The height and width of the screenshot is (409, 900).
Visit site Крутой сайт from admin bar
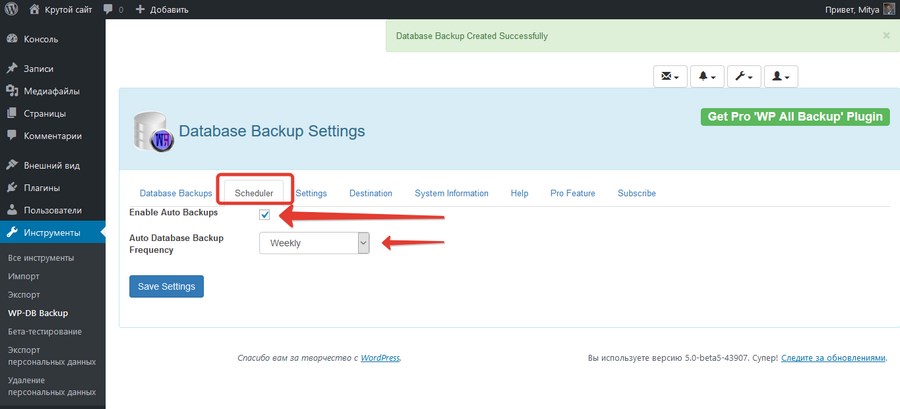tap(60, 10)
